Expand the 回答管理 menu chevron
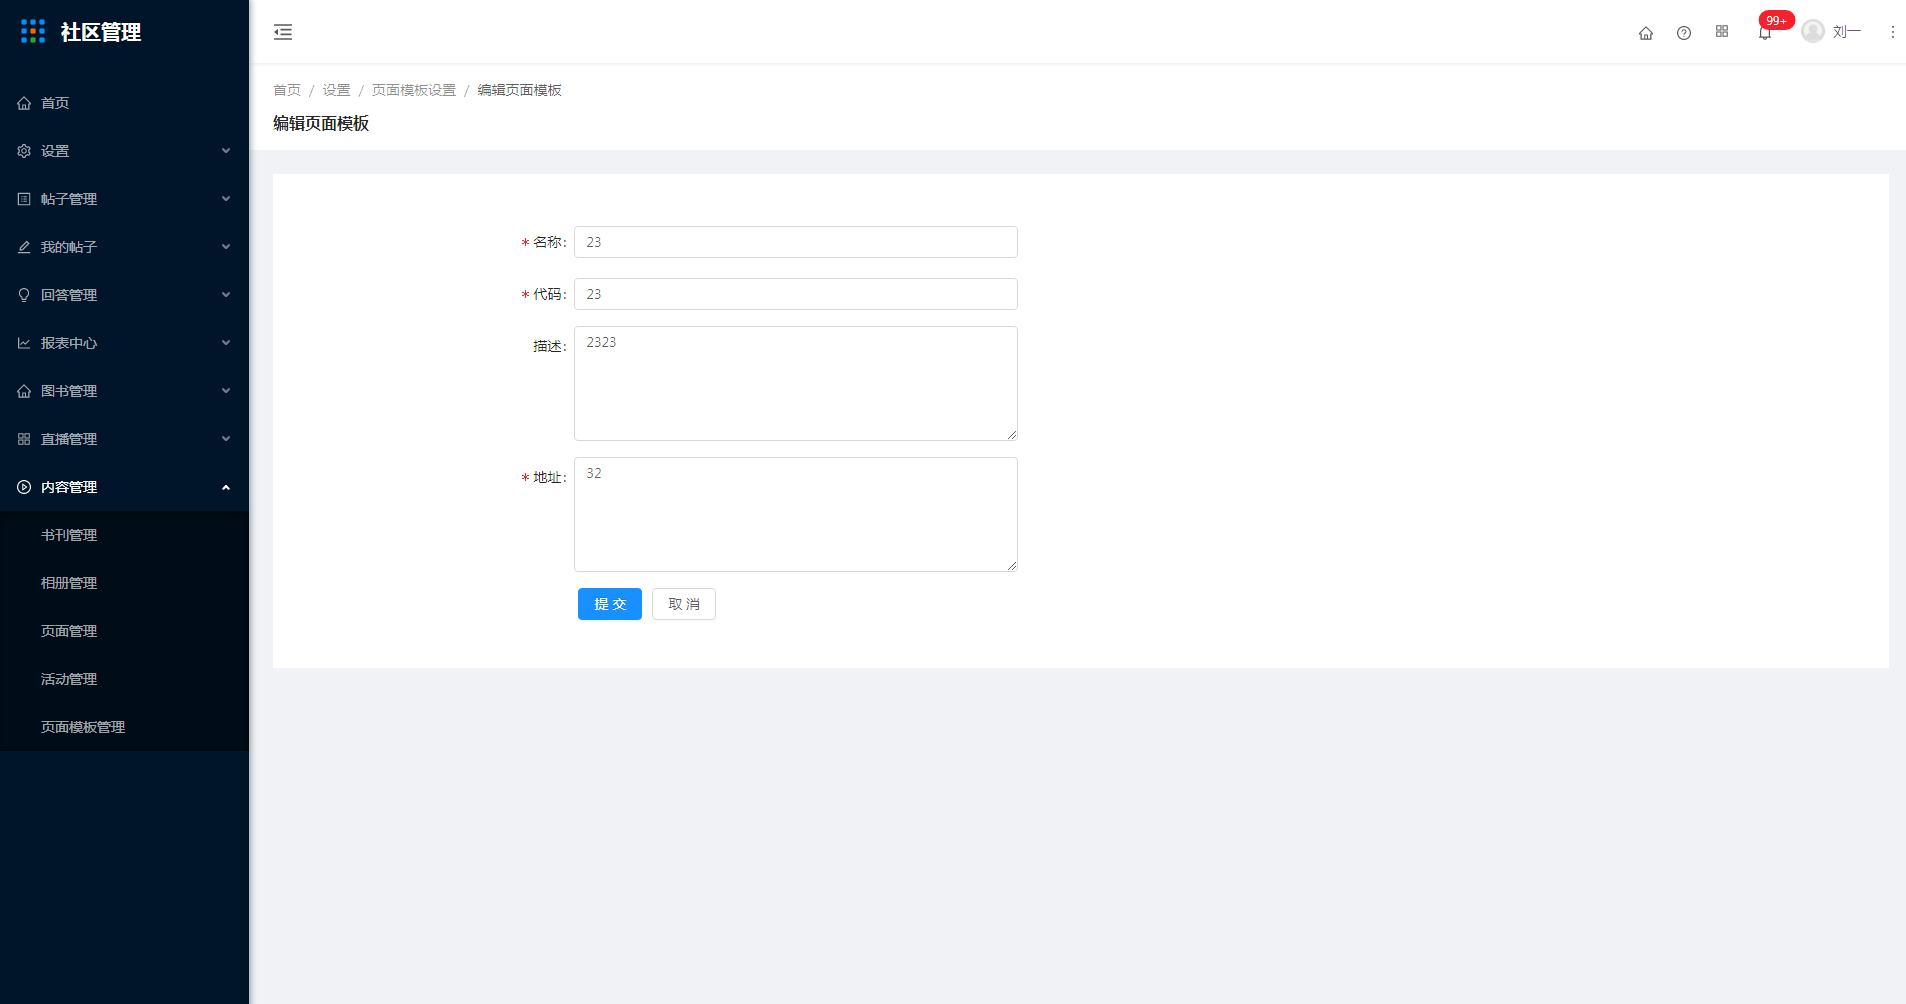The width and height of the screenshot is (1906, 1004). [x=226, y=295]
